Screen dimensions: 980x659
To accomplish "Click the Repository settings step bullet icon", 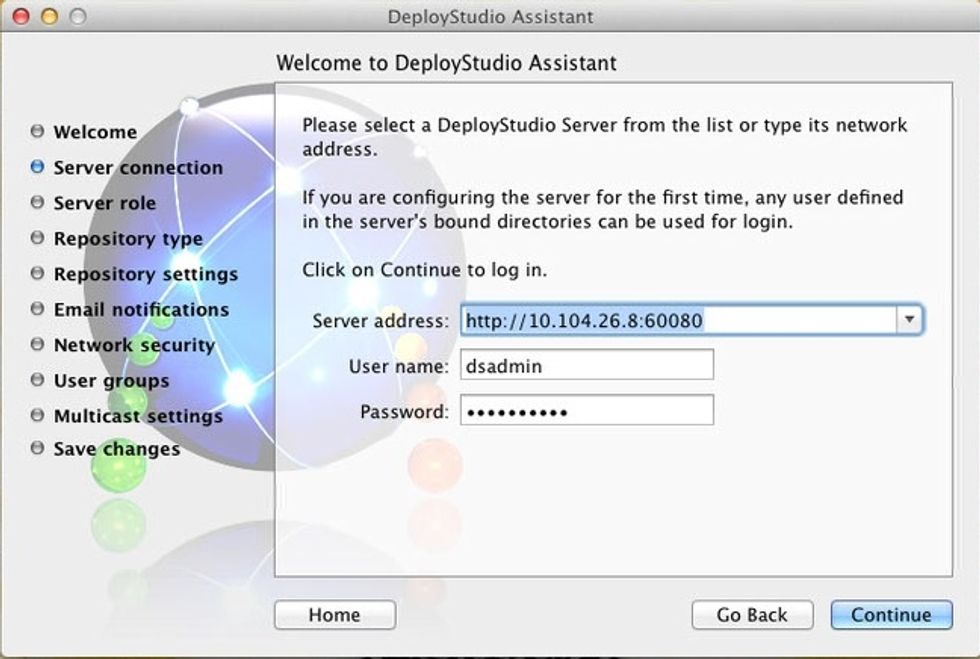I will [x=38, y=273].
